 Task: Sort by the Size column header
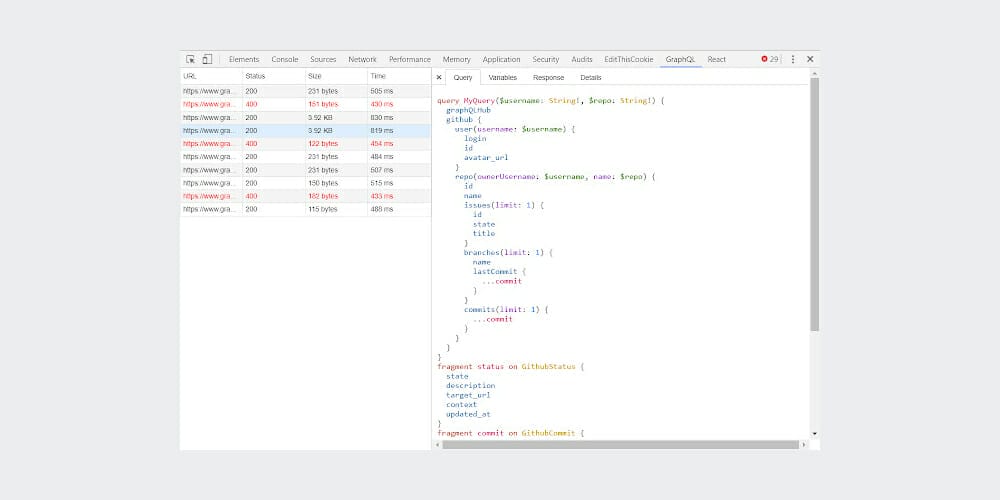[x=336, y=76]
